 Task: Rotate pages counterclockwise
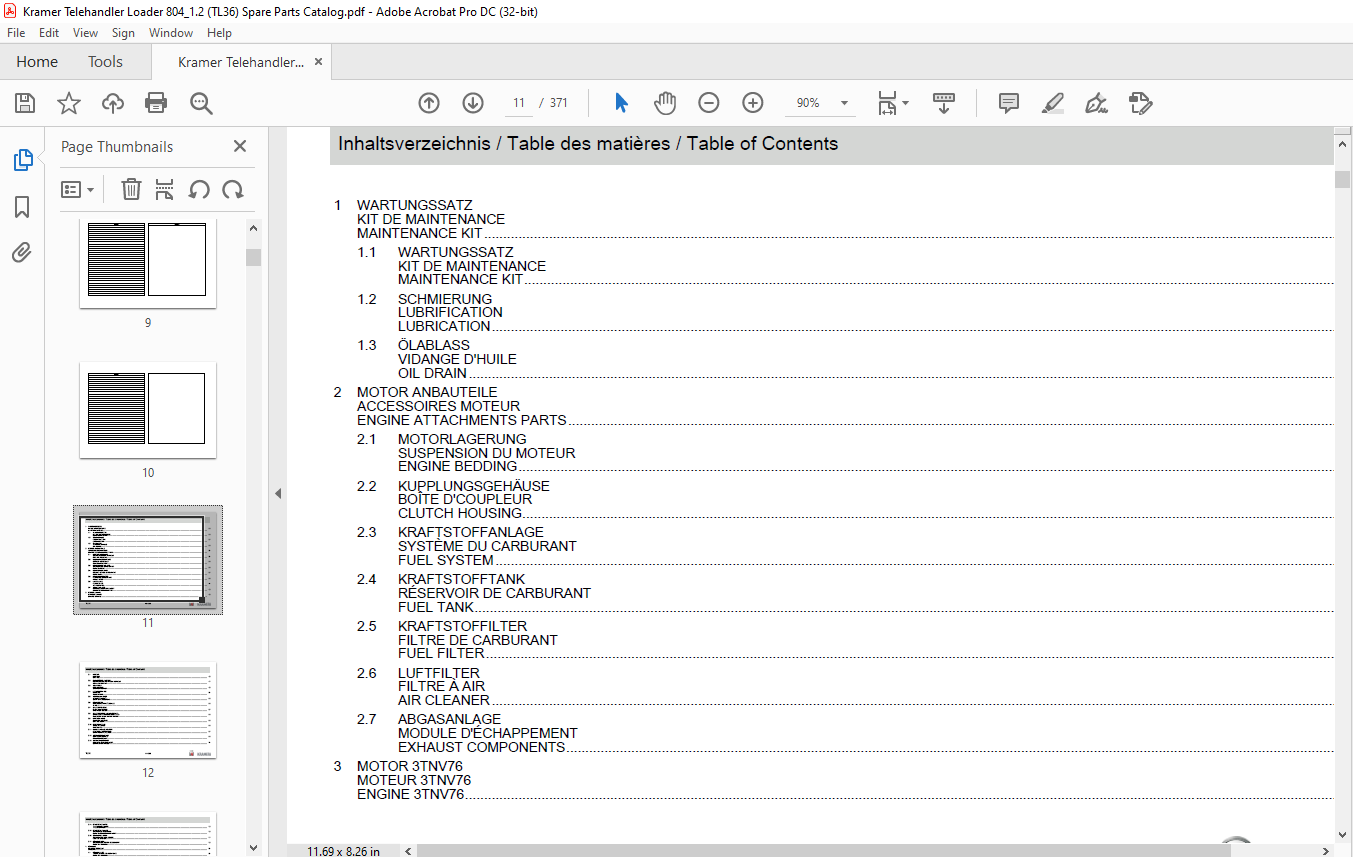pos(199,189)
